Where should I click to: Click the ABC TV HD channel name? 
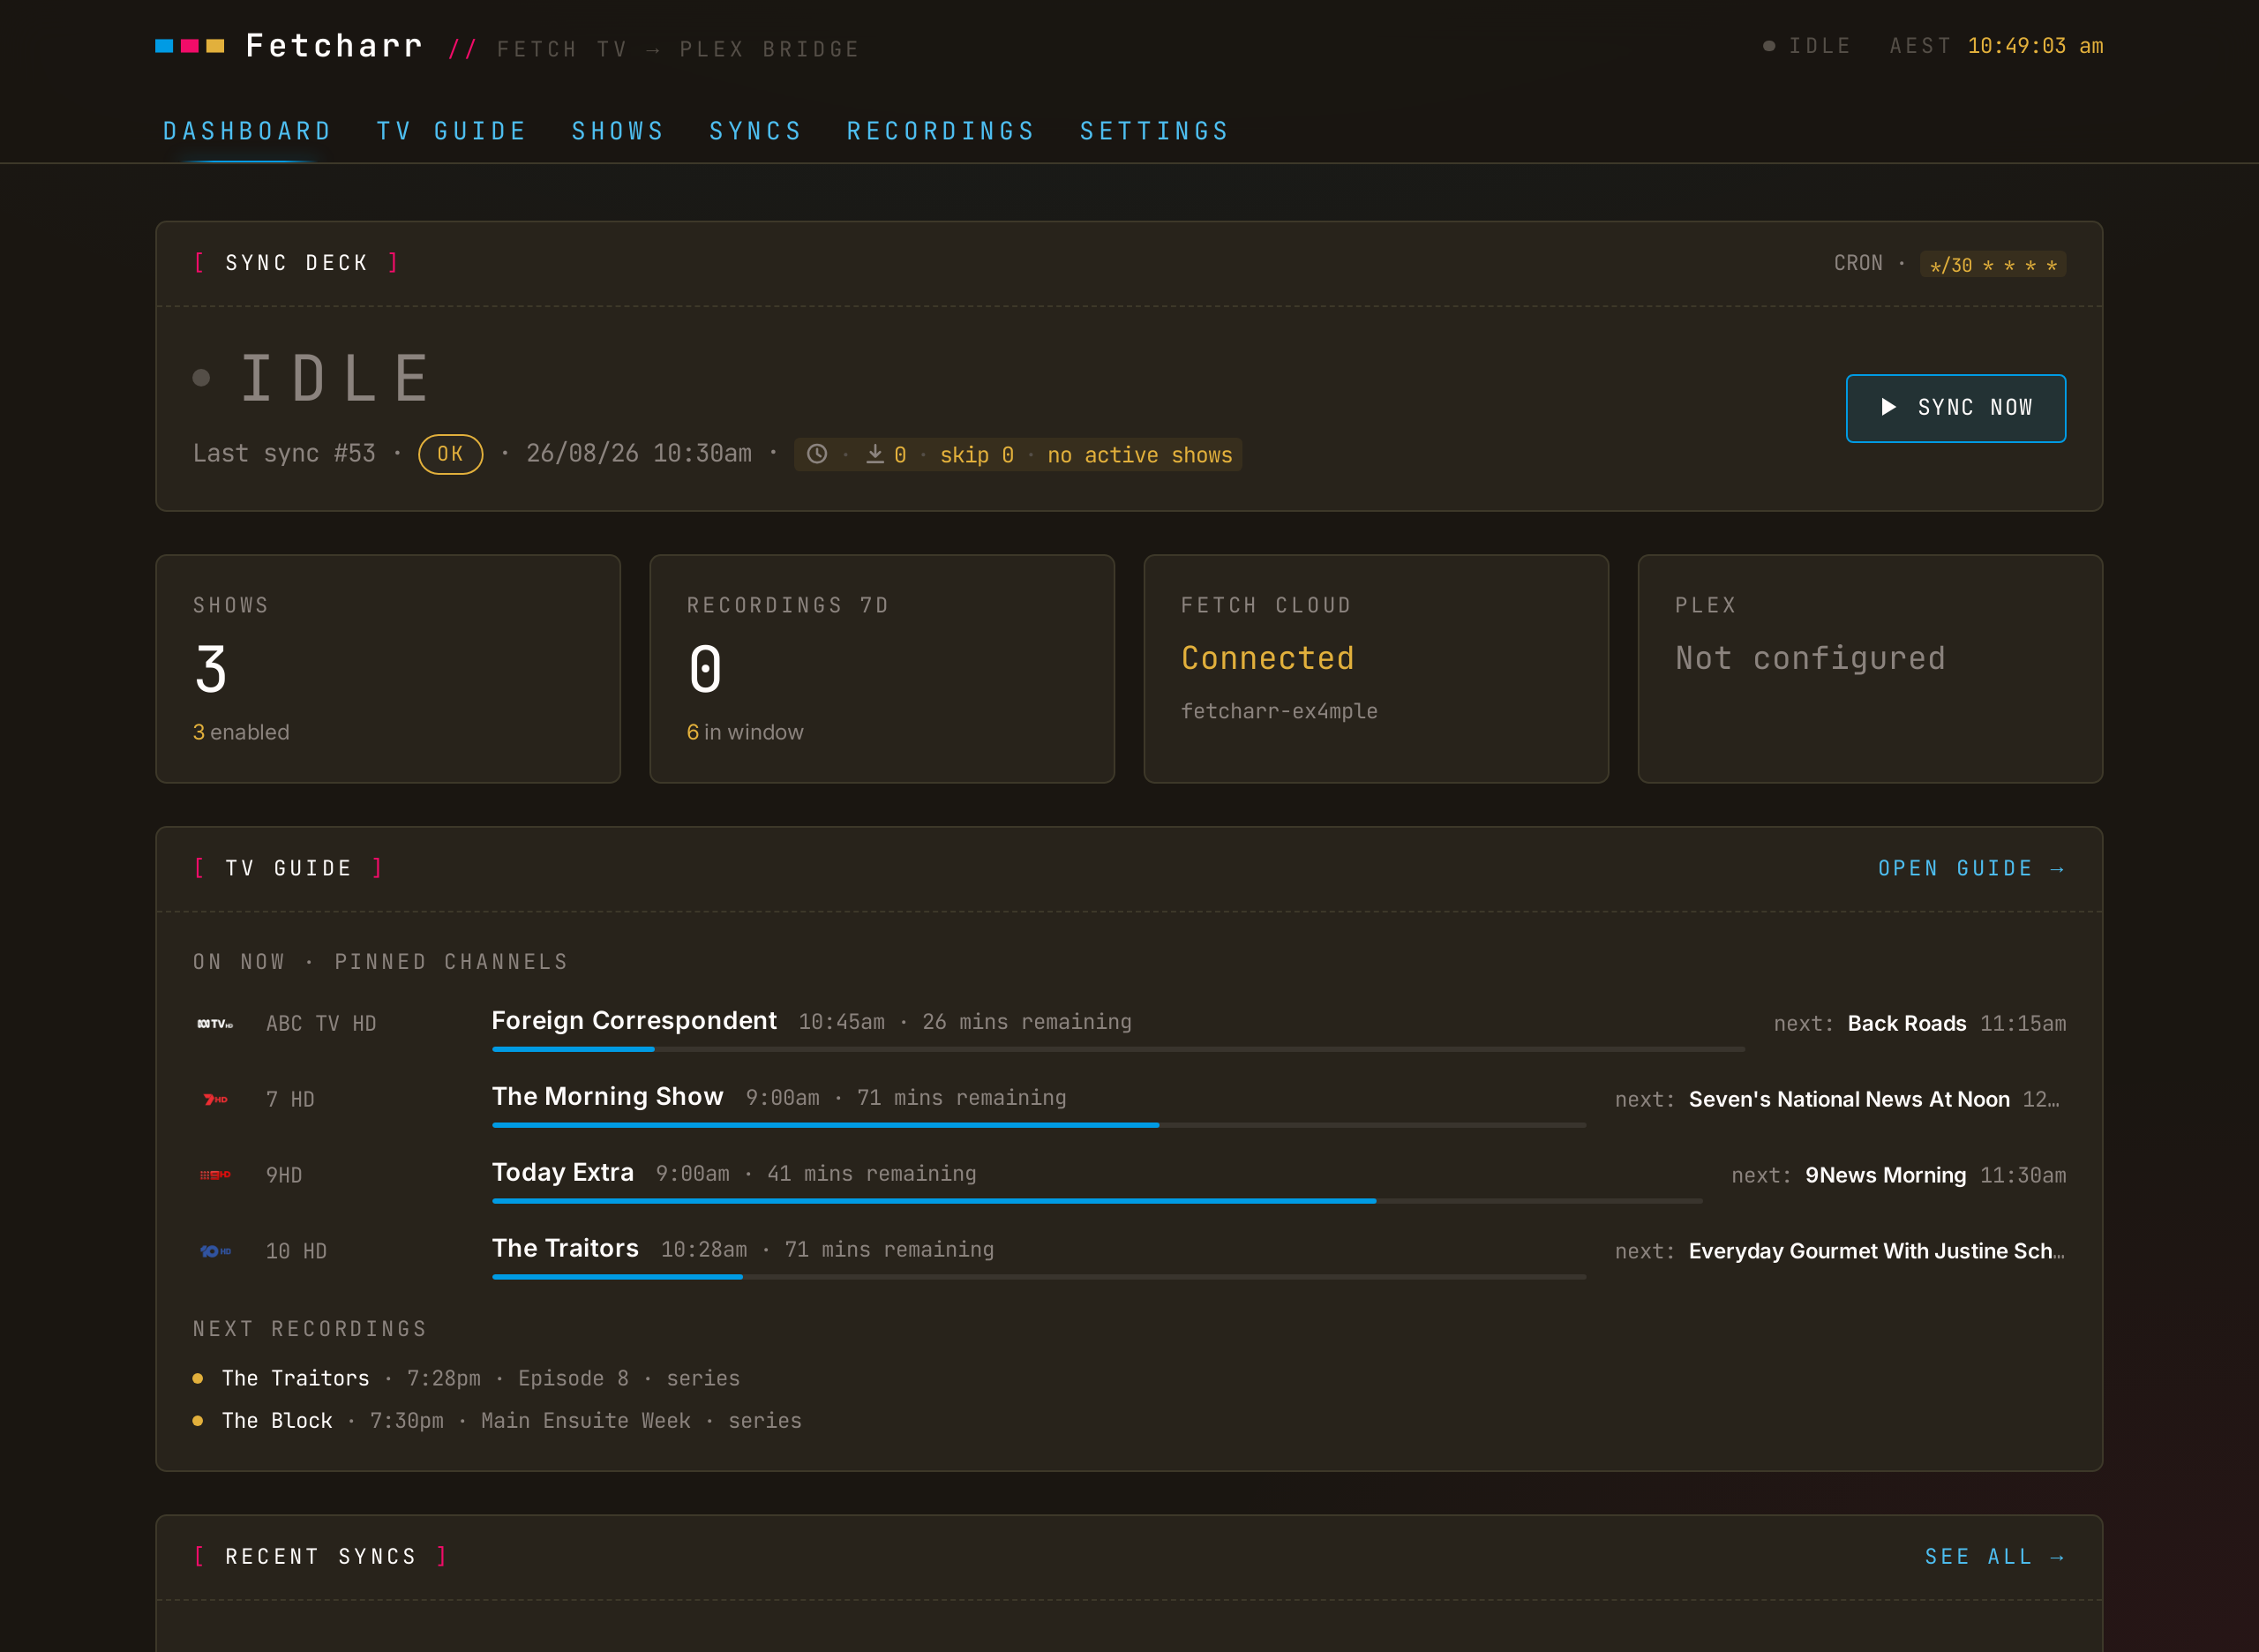321,1024
